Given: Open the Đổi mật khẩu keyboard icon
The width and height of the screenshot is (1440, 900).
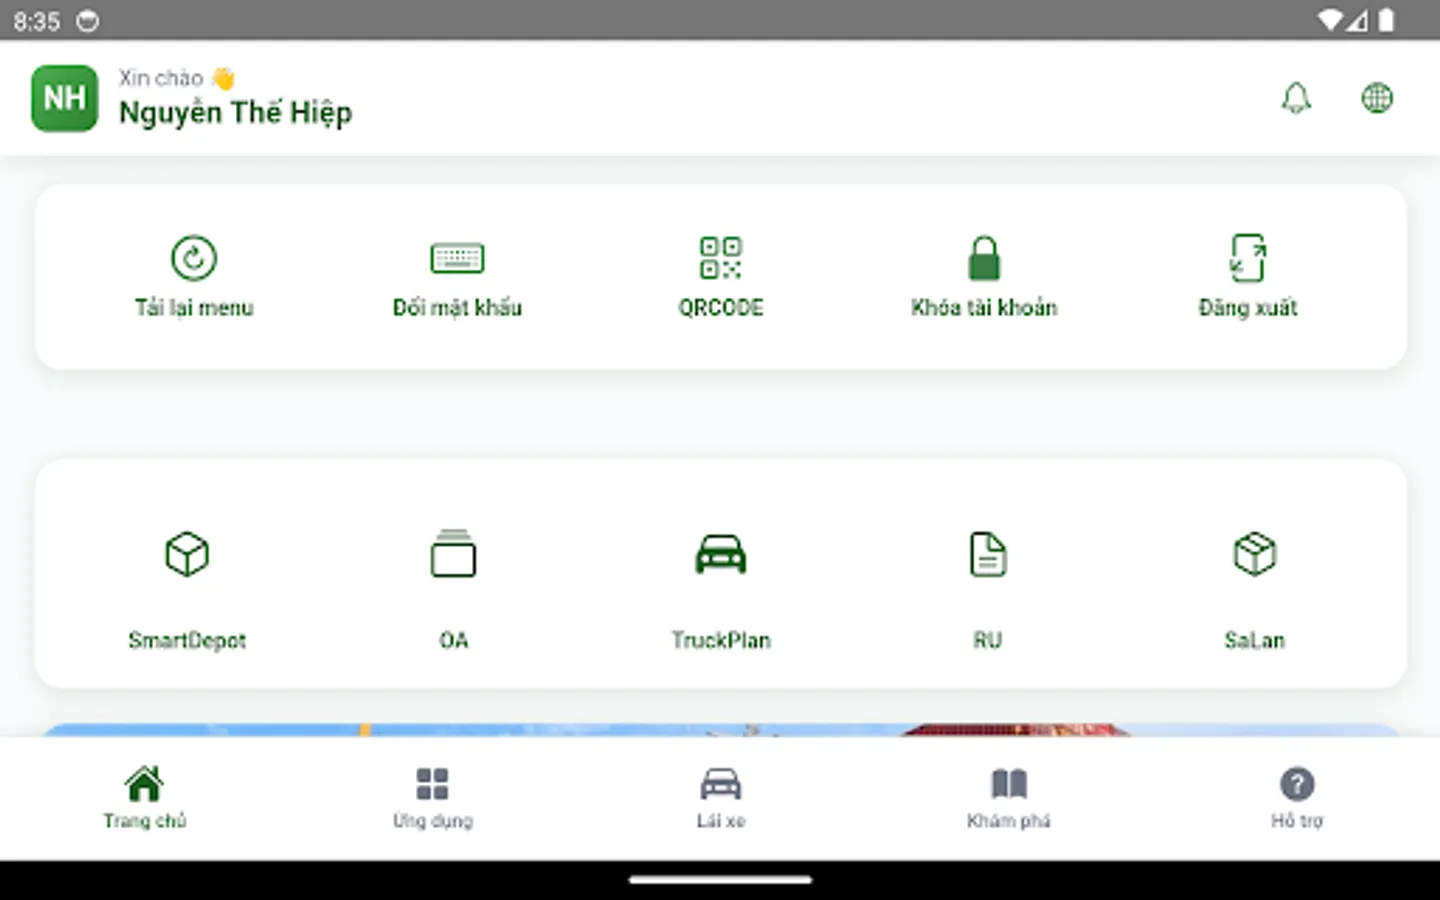Looking at the screenshot, I should click(457, 258).
